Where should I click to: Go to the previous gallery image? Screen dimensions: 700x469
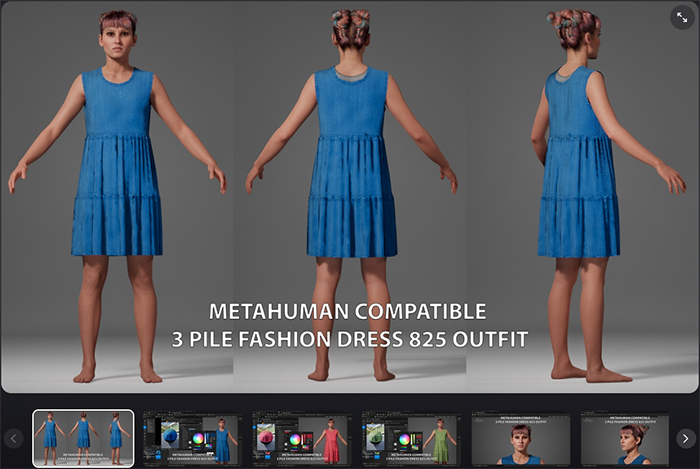tap(14, 438)
